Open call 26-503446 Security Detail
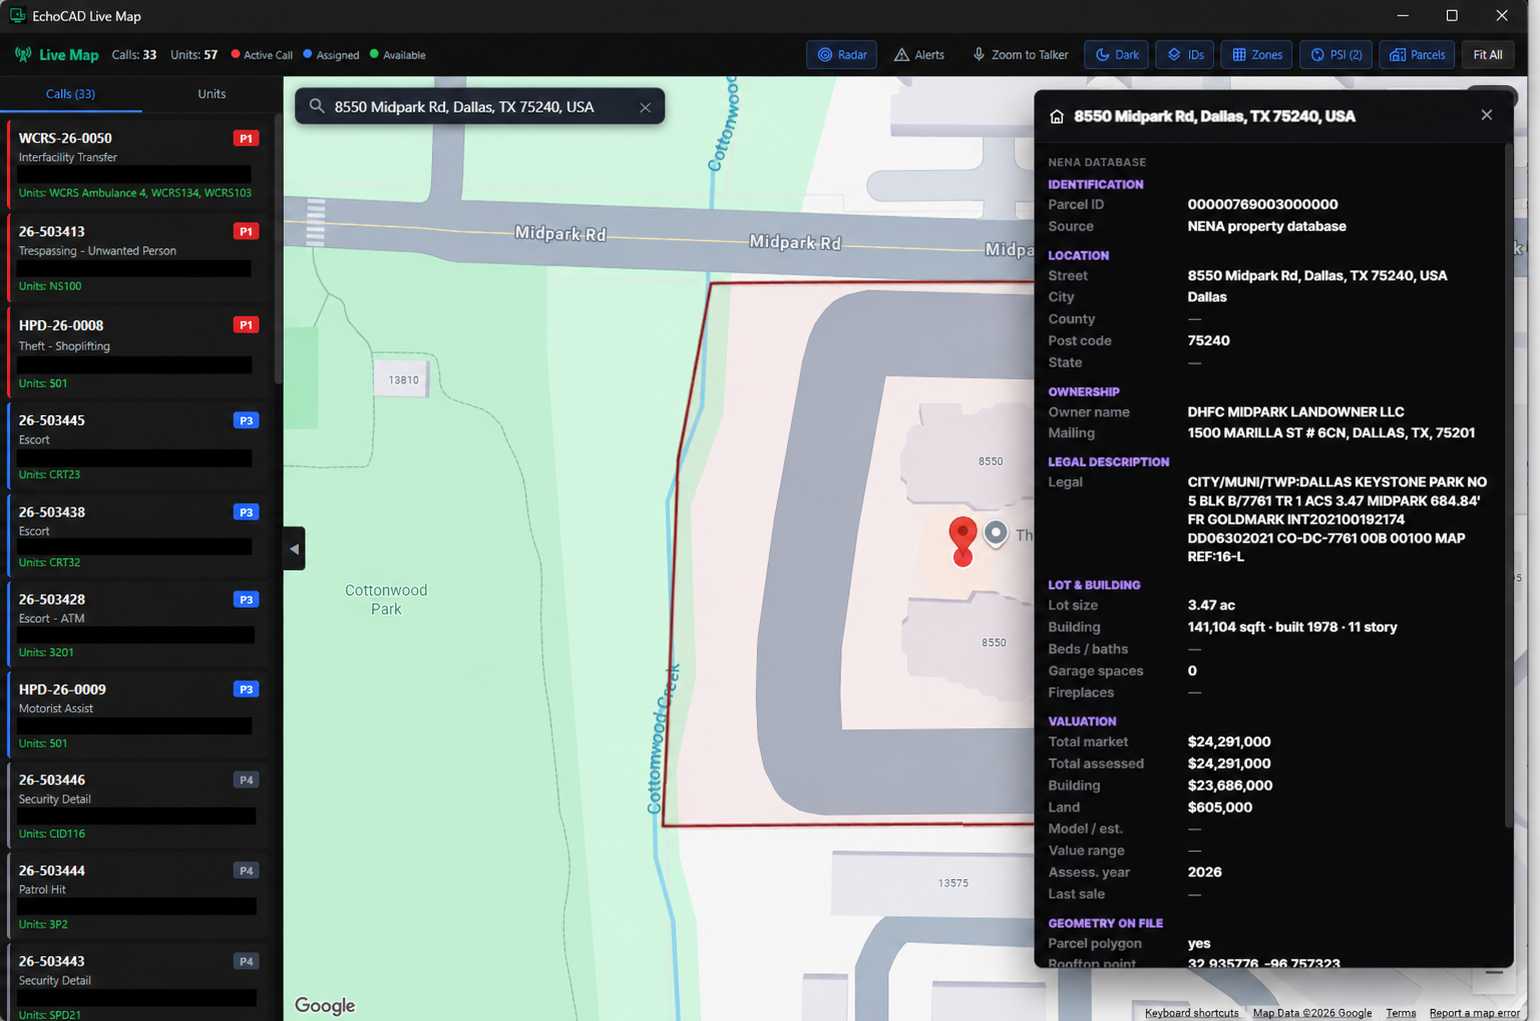Viewport: 1540px width, 1021px height. [137, 804]
